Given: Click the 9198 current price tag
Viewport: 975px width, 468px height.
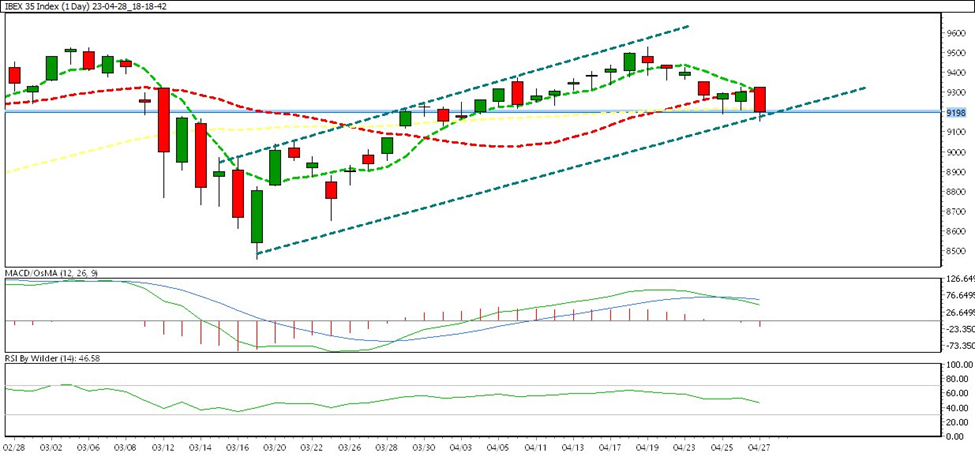Looking at the screenshot, I should (958, 112).
